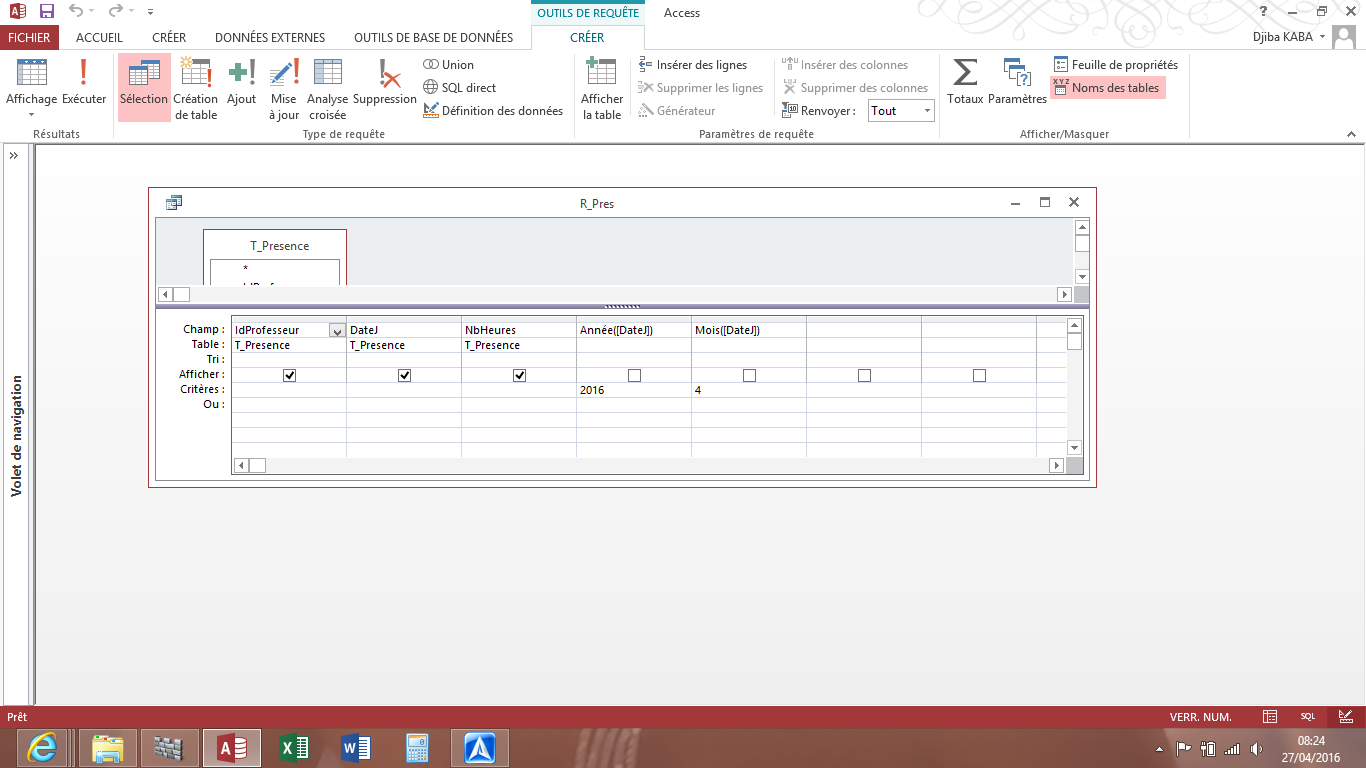The height and width of the screenshot is (768, 1366).
Task: Select the Ajout append query icon
Action: 241,82
